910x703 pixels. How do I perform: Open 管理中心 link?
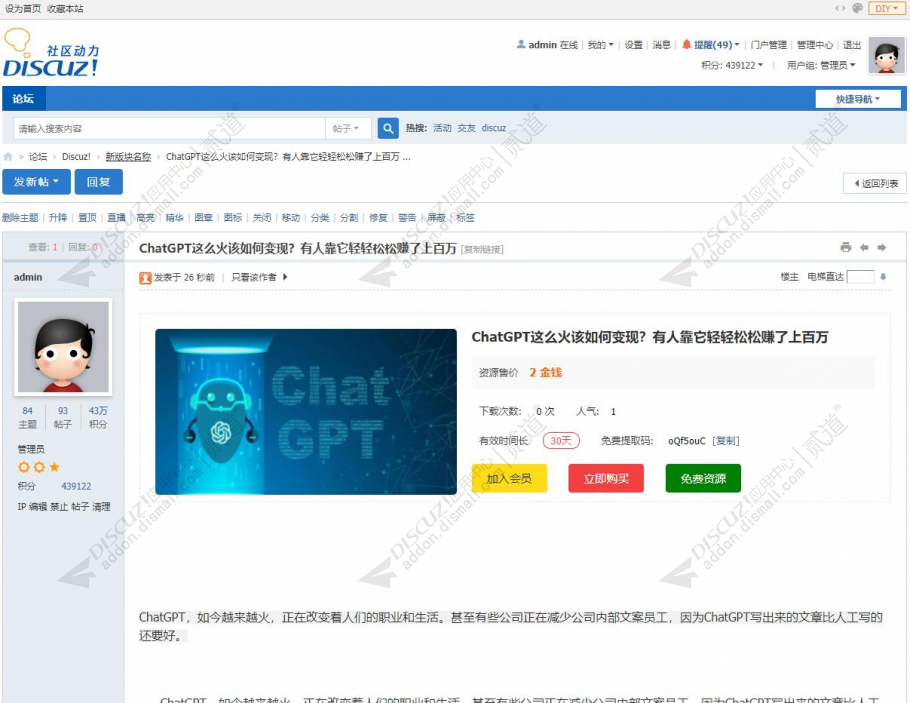tap(815, 45)
